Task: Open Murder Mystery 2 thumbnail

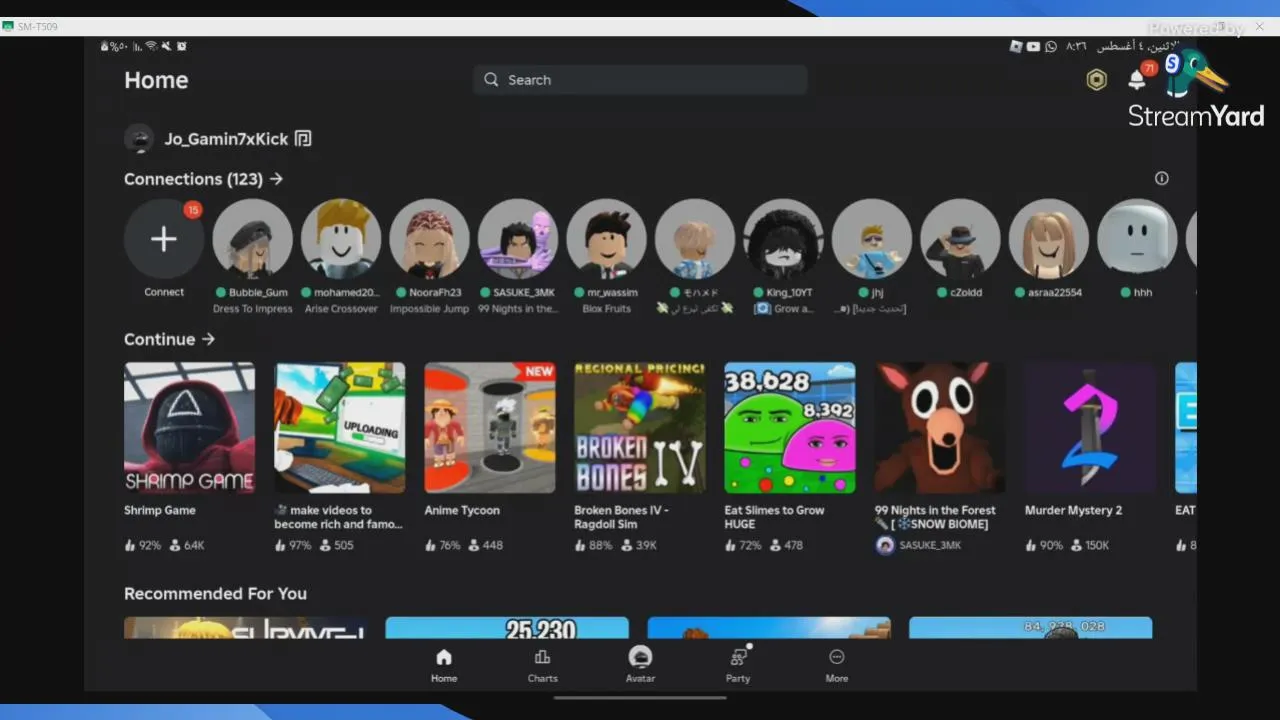Action: pyautogui.click(x=1090, y=428)
